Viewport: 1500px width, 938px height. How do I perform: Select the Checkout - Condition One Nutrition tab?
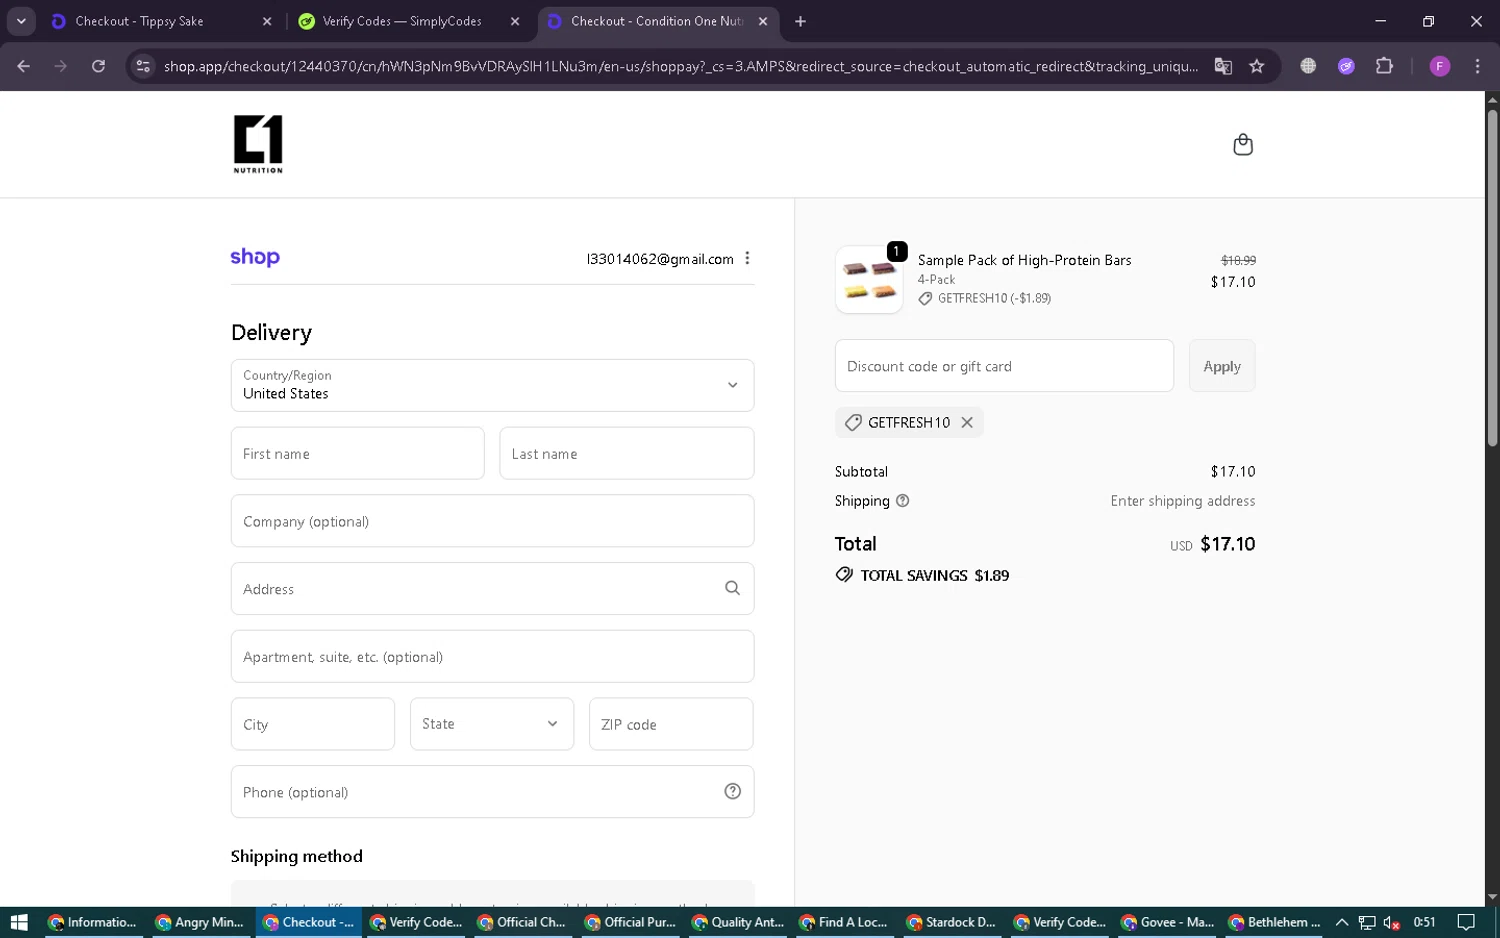(x=658, y=21)
